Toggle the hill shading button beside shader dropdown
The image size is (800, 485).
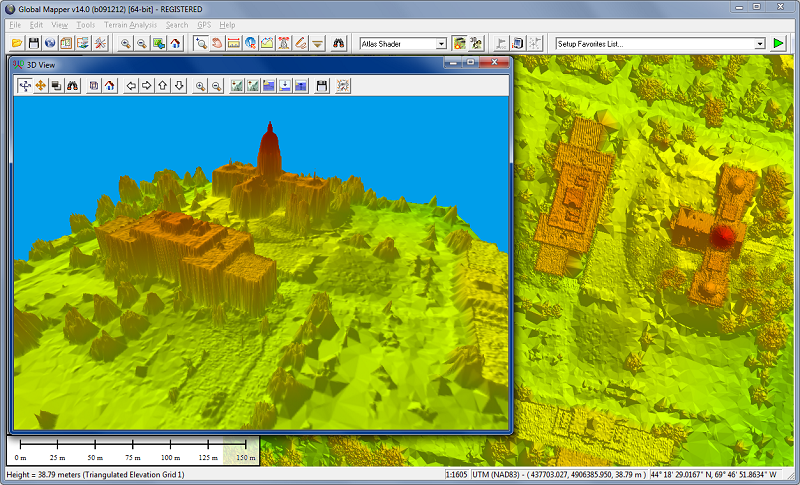[x=459, y=44]
